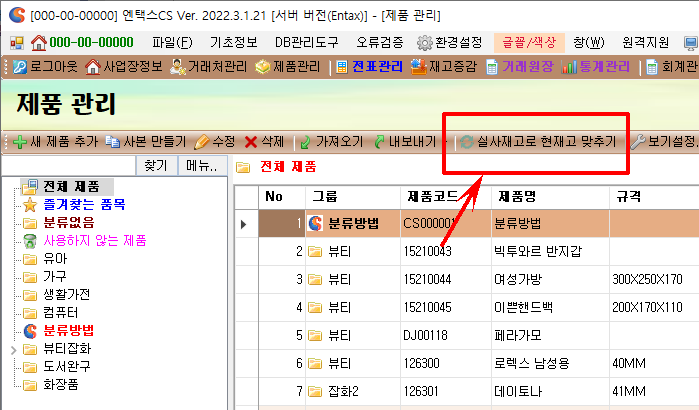Select product 이쁜핸드백
The image size is (699, 410).
click(523, 308)
